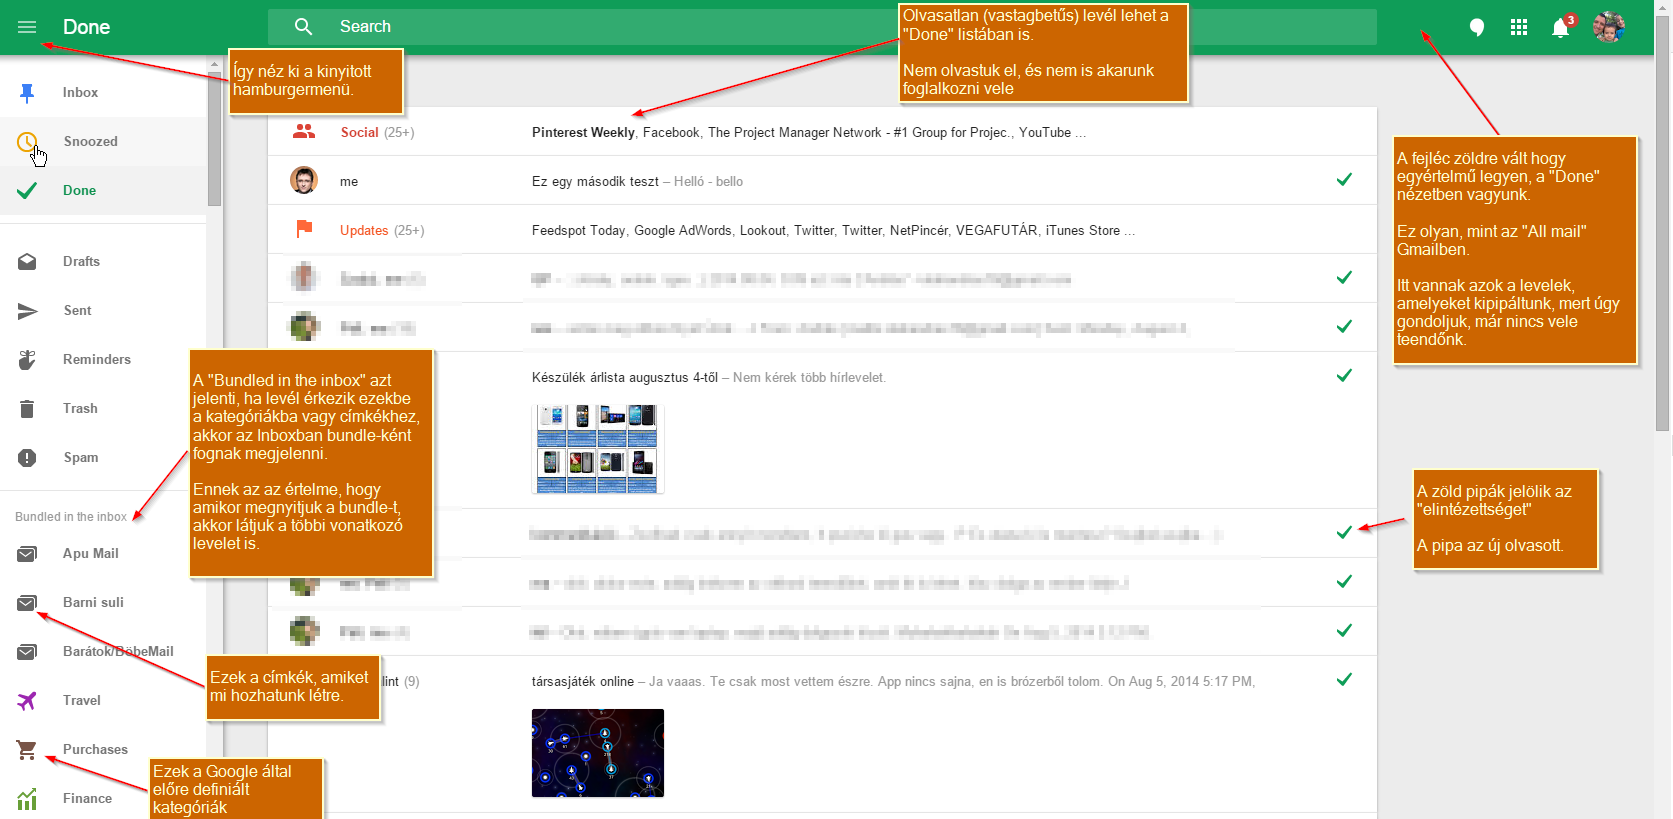This screenshot has height=819, width=1673.
Task: Click the Drafts envelope icon
Action: click(27, 262)
